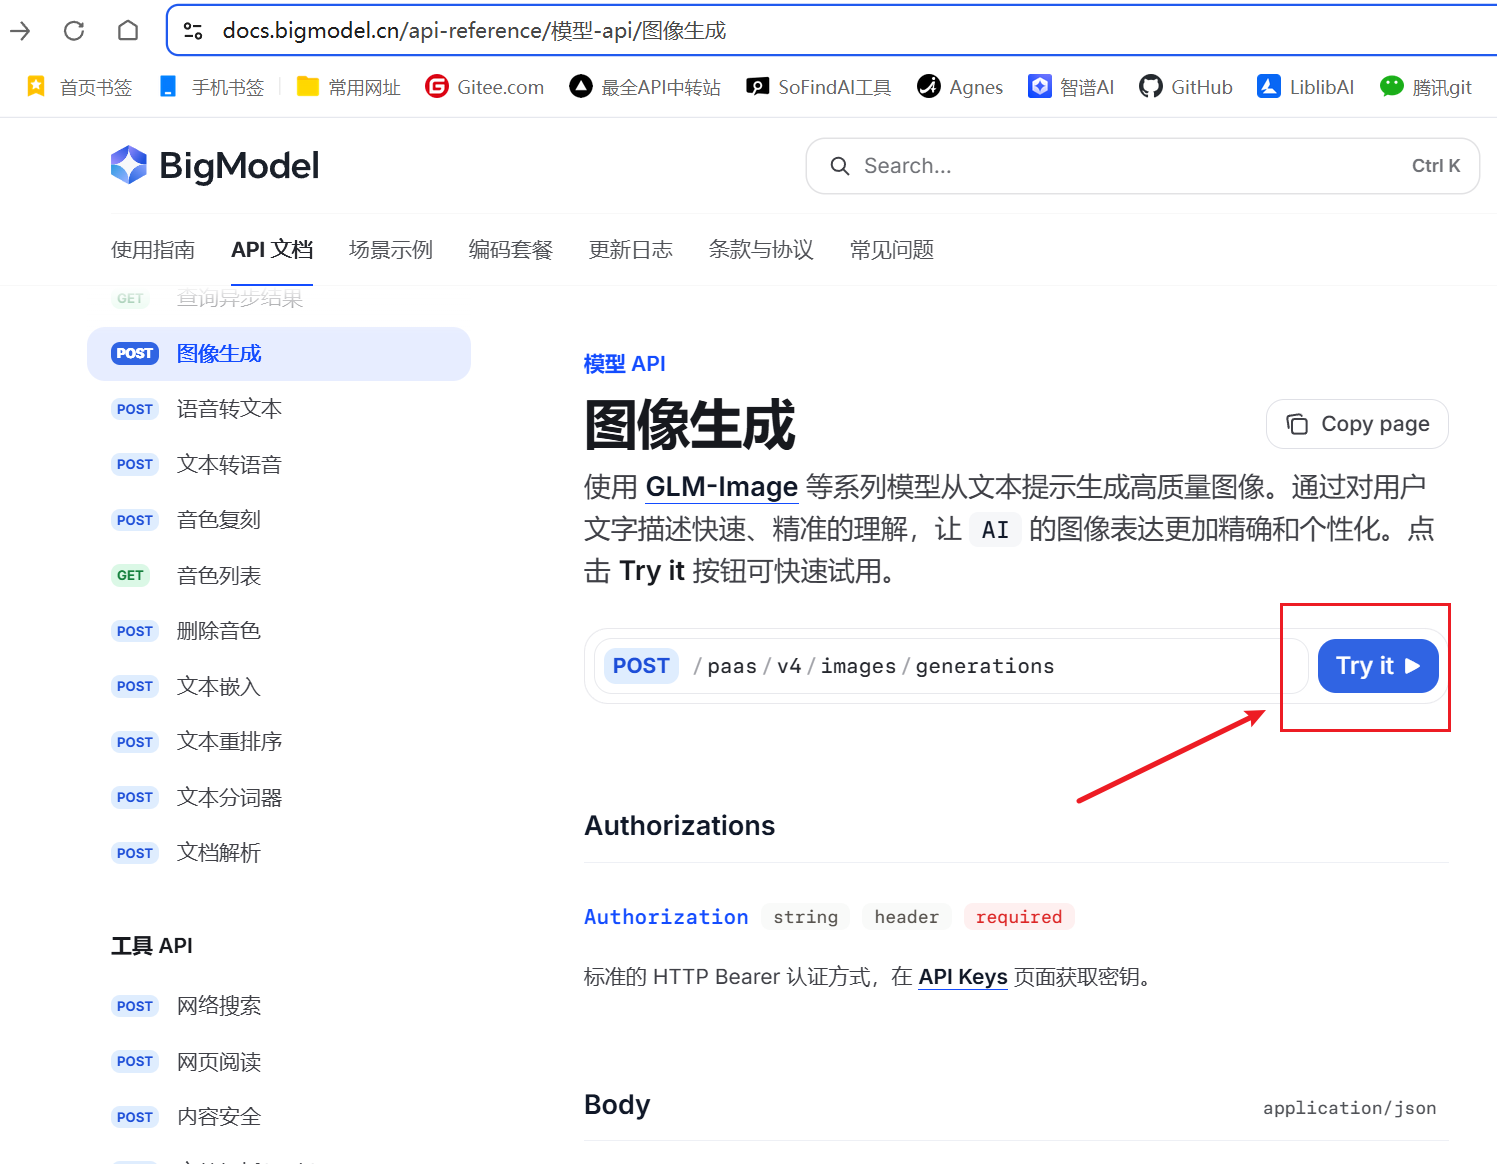Open the 条款与协议 tab
Image resolution: width=1497 pixels, height=1164 pixels.
tap(761, 250)
